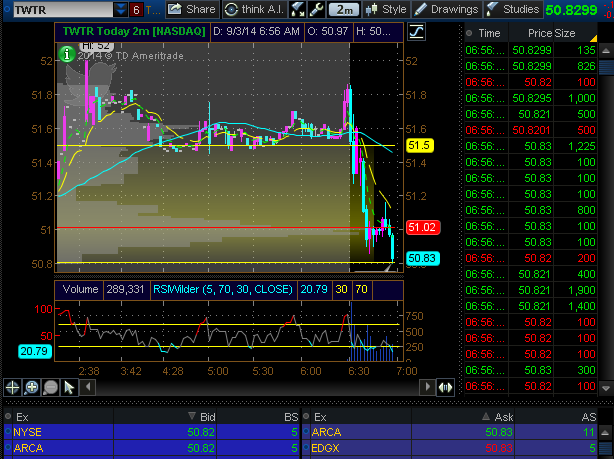Select the ARCA ask row at 50.83
The image size is (614, 459).
tap(450, 432)
